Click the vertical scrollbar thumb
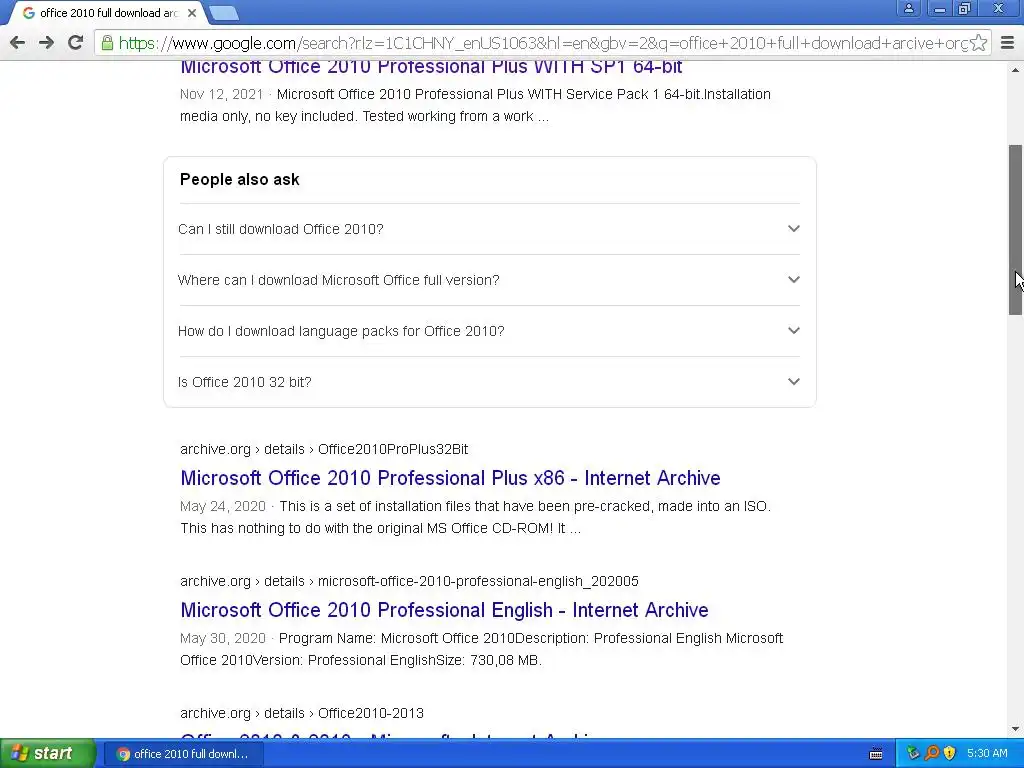The height and width of the screenshot is (768, 1024). coord(1016,230)
